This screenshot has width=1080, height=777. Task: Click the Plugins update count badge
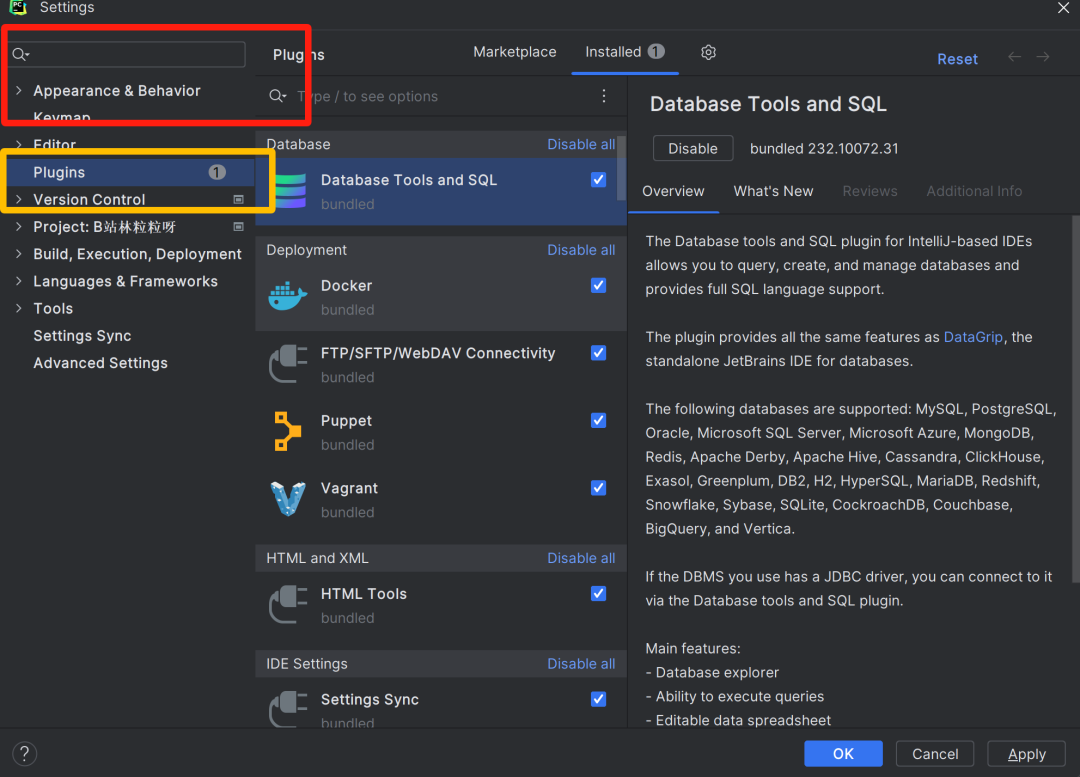[217, 172]
